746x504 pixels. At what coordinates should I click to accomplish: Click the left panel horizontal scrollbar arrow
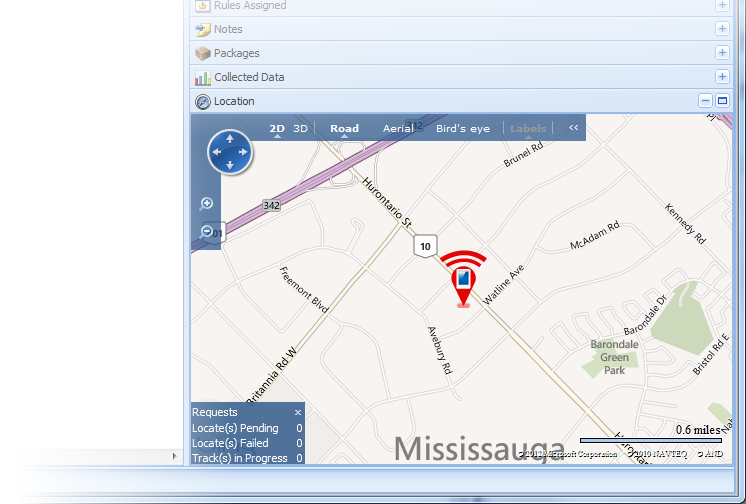pyautogui.click(x=175, y=456)
